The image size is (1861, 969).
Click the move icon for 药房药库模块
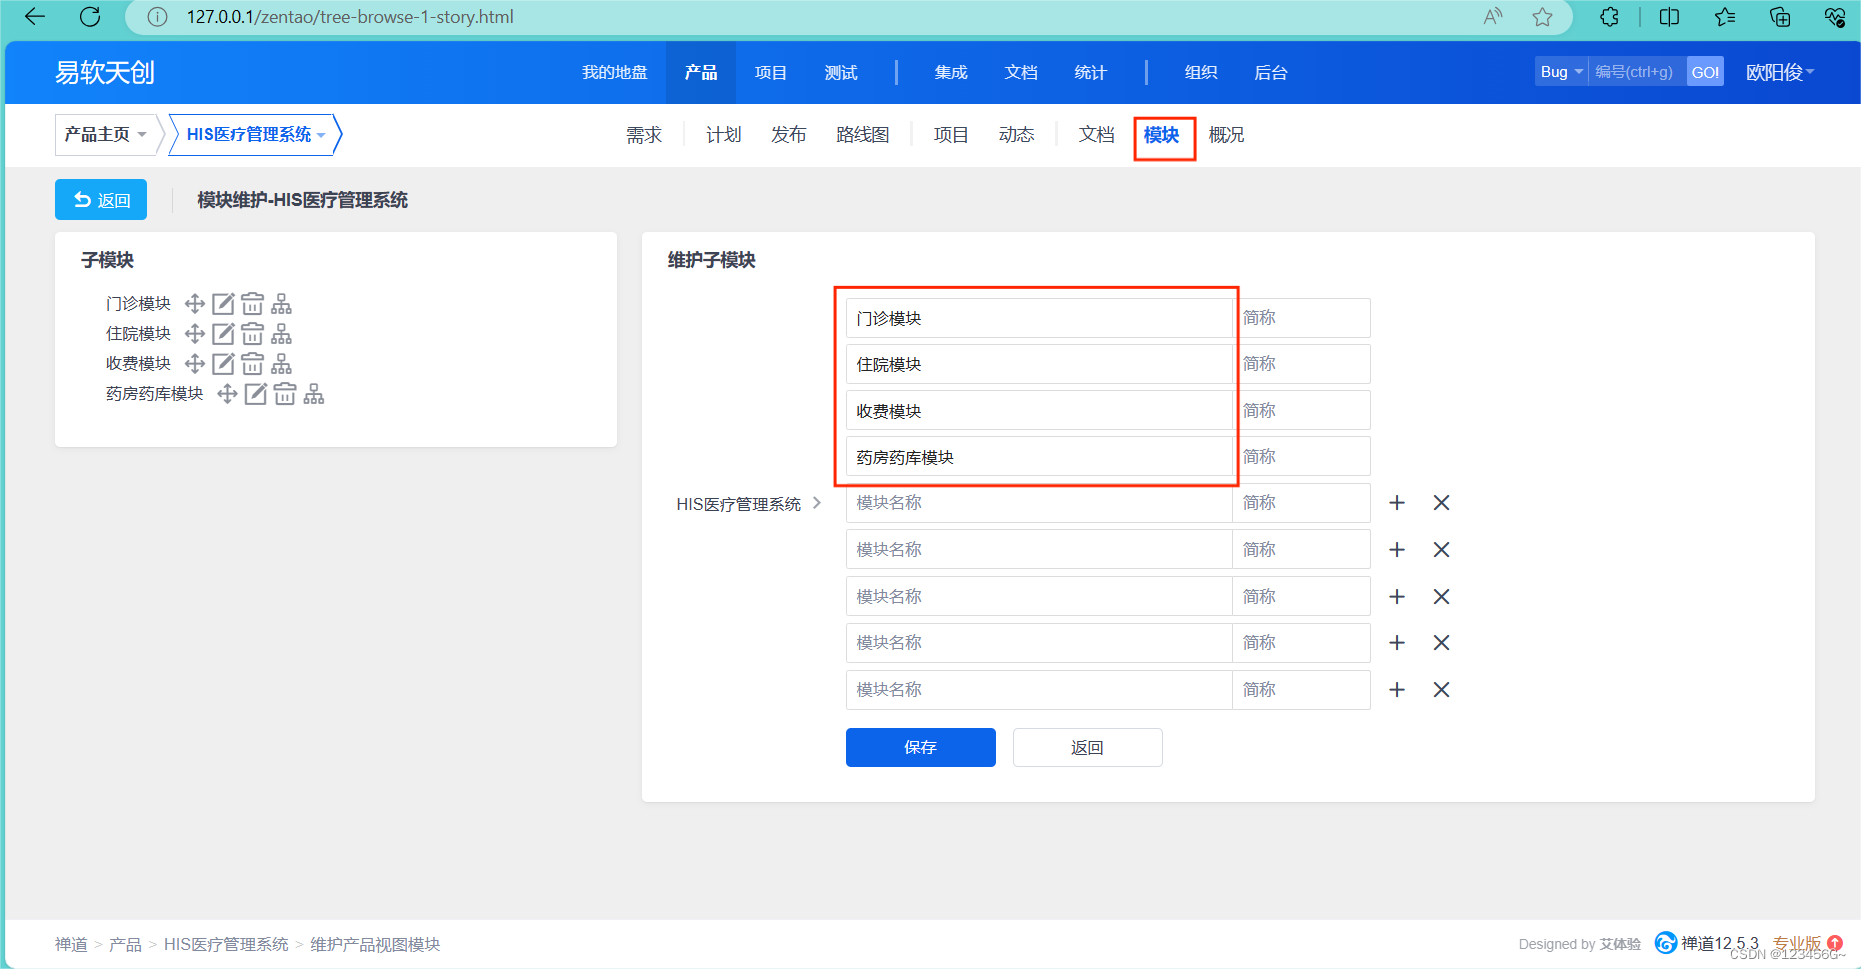(x=228, y=394)
